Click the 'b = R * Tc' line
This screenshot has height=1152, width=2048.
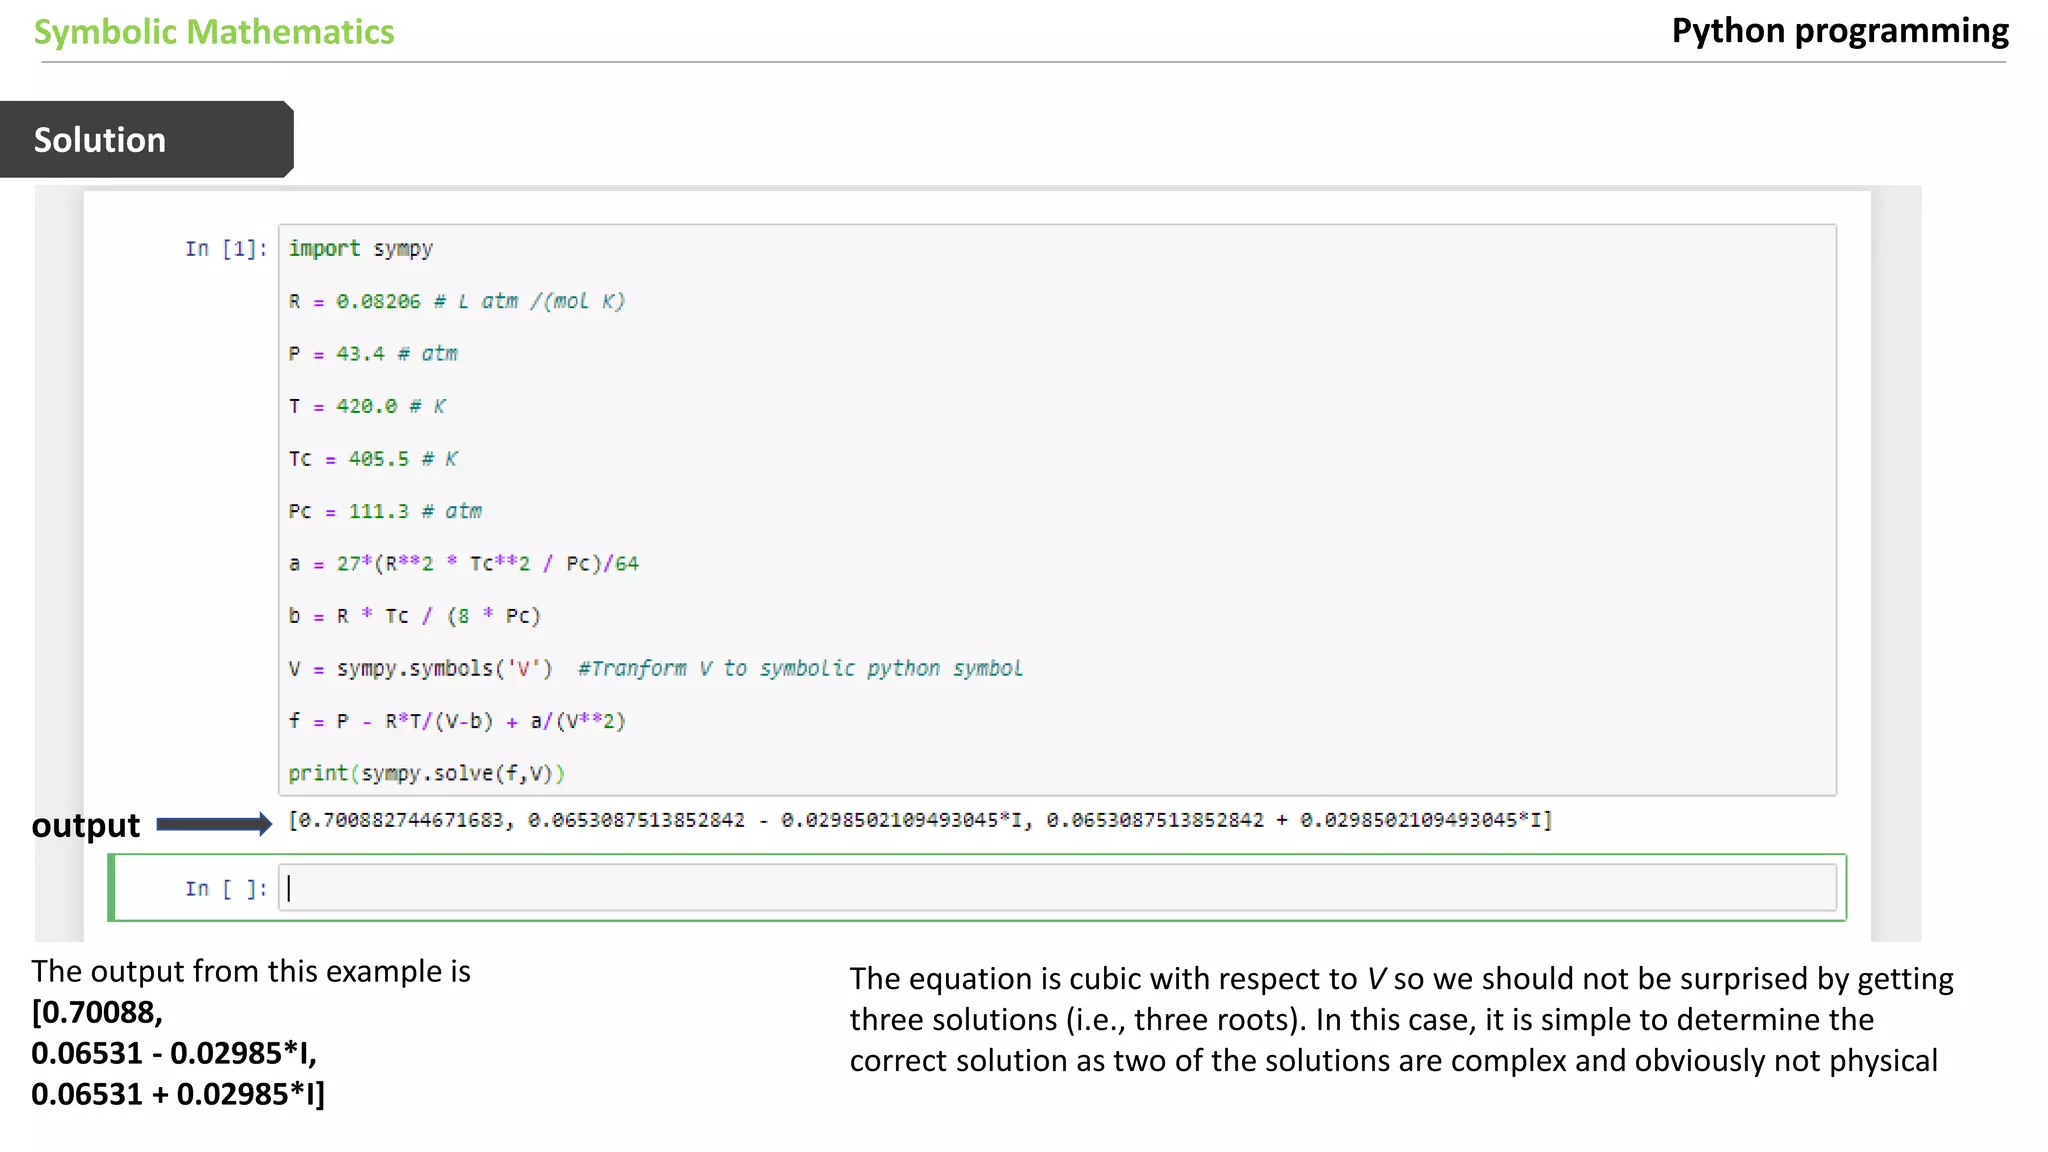tap(414, 617)
